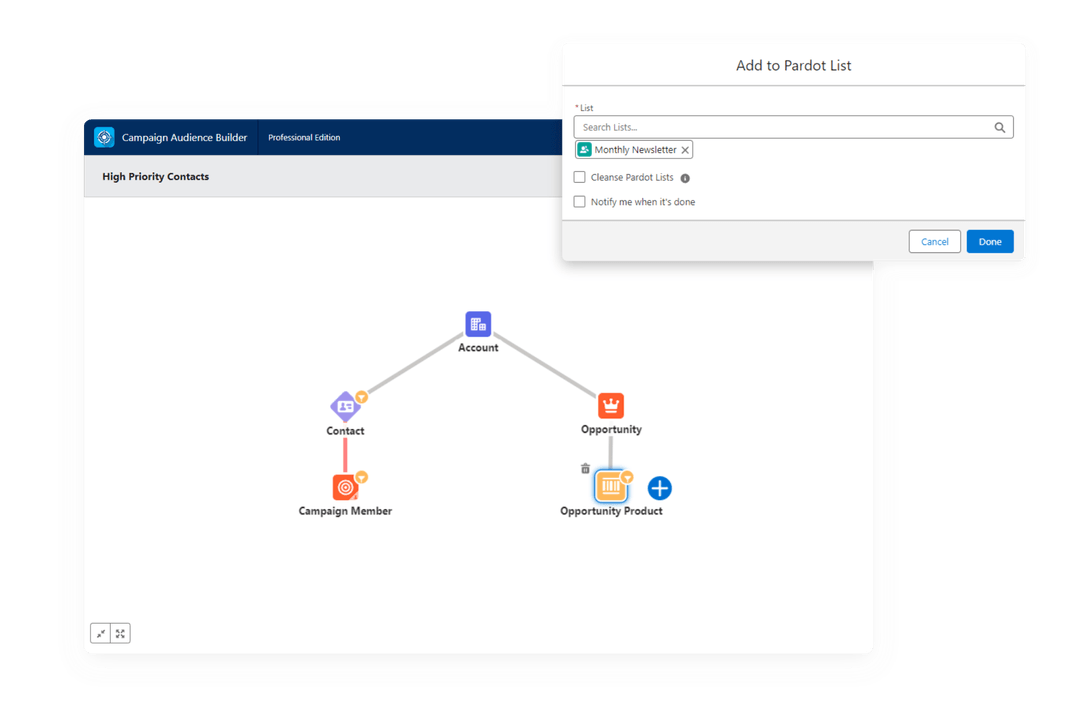Select the Campaign Member node icon

(x=345, y=486)
